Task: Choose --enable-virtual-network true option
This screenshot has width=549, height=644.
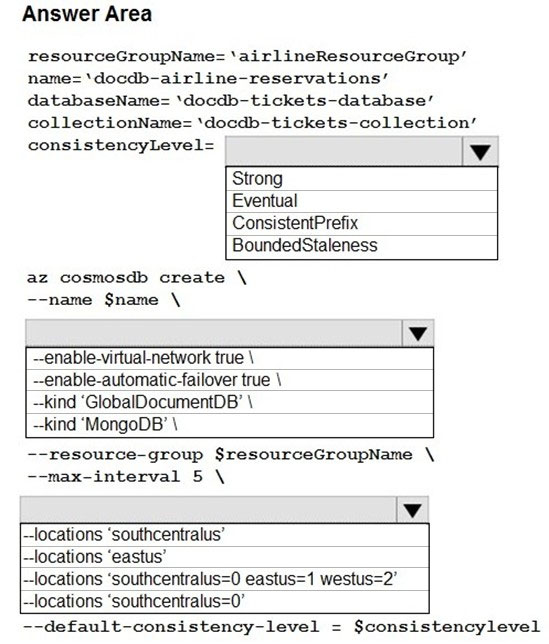Action: click(229, 358)
